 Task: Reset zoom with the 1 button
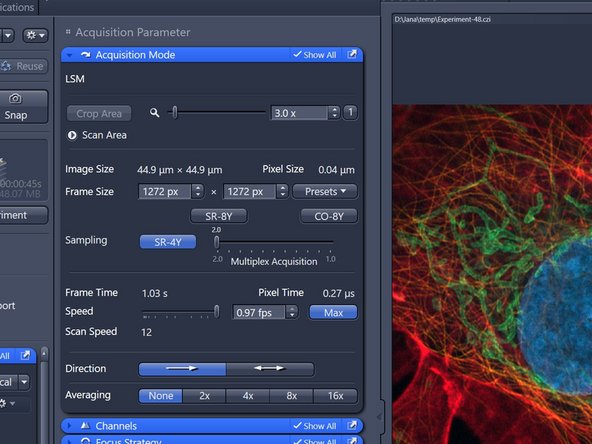350,113
